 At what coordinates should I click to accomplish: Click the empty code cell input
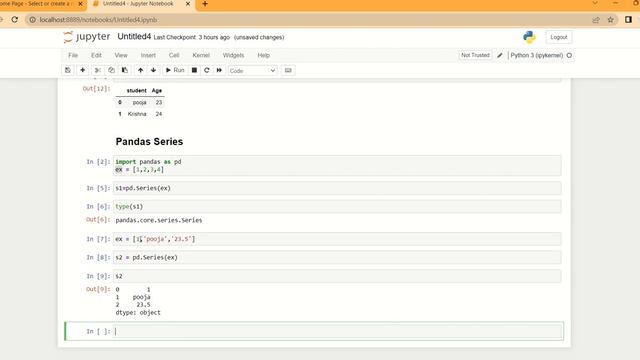[338, 331]
